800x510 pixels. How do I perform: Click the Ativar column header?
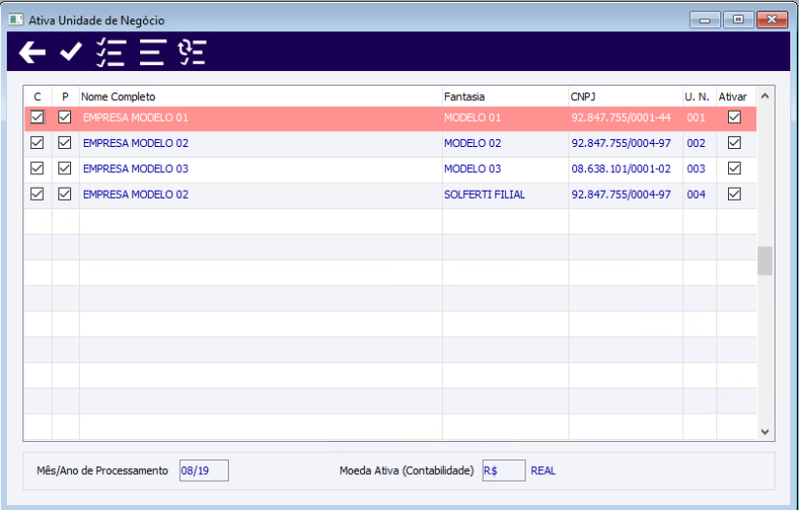[x=736, y=96]
